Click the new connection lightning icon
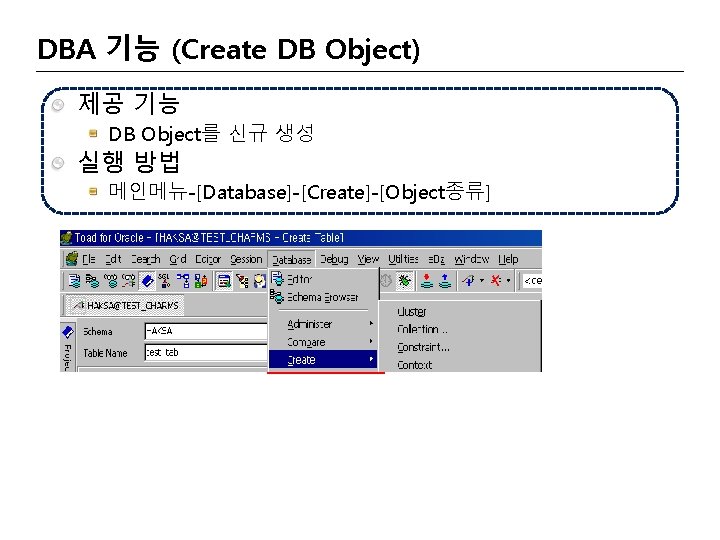The height and width of the screenshot is (540, 720). pos(468,280)
